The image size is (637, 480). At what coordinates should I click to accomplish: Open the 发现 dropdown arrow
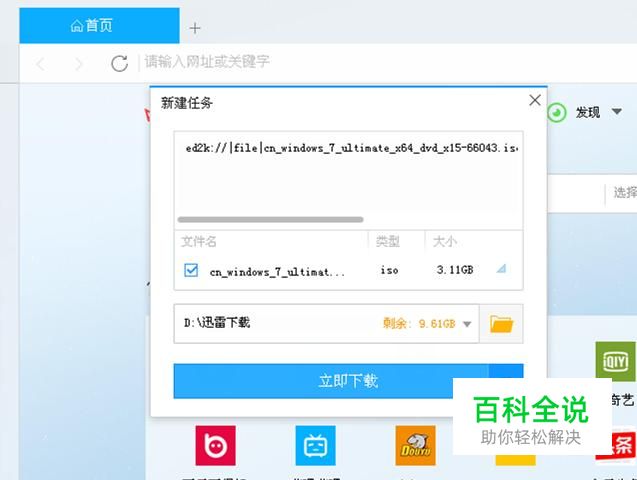point(617,111)
